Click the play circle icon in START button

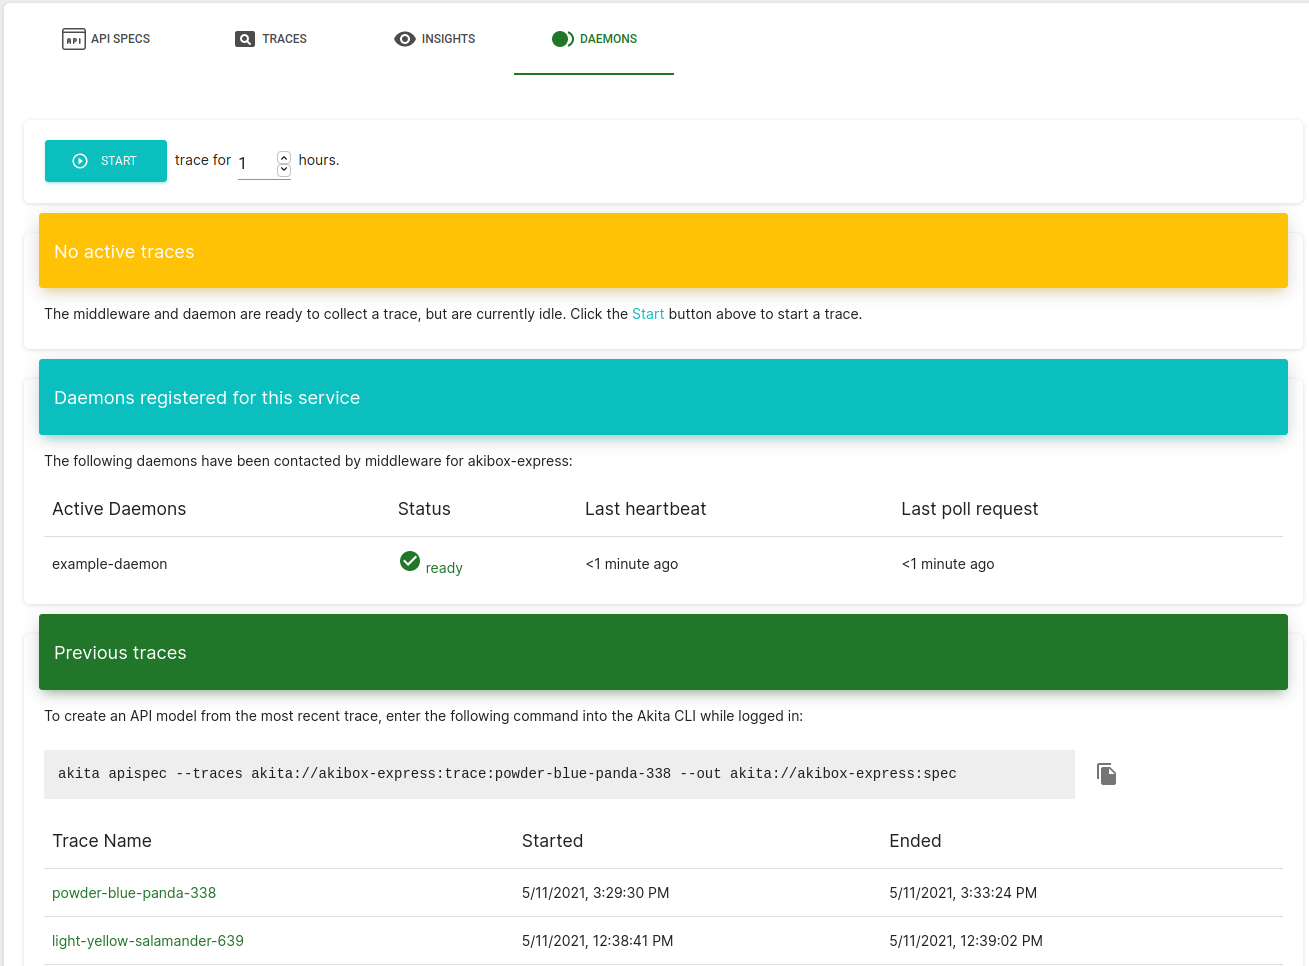(80, 161)
